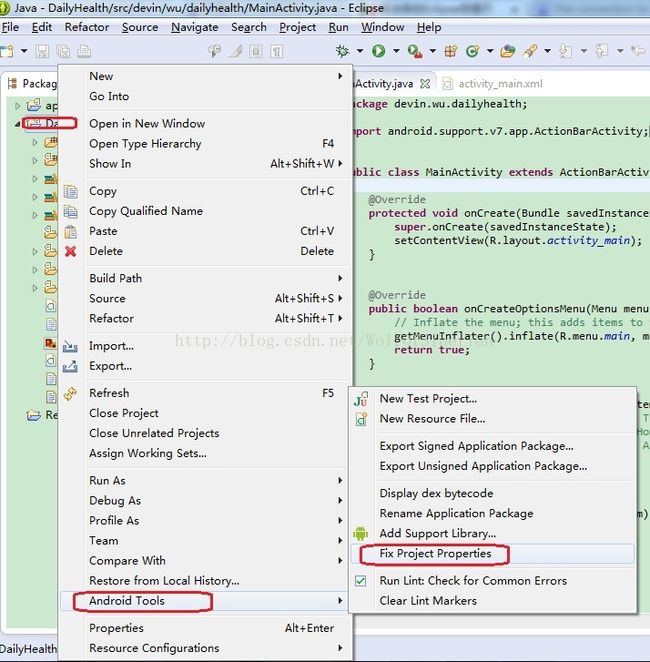Click the Debug bug icon in toolbar
The height and width of the screenshot is (662, 650).
pyautogui.click(x=342, y=51)
